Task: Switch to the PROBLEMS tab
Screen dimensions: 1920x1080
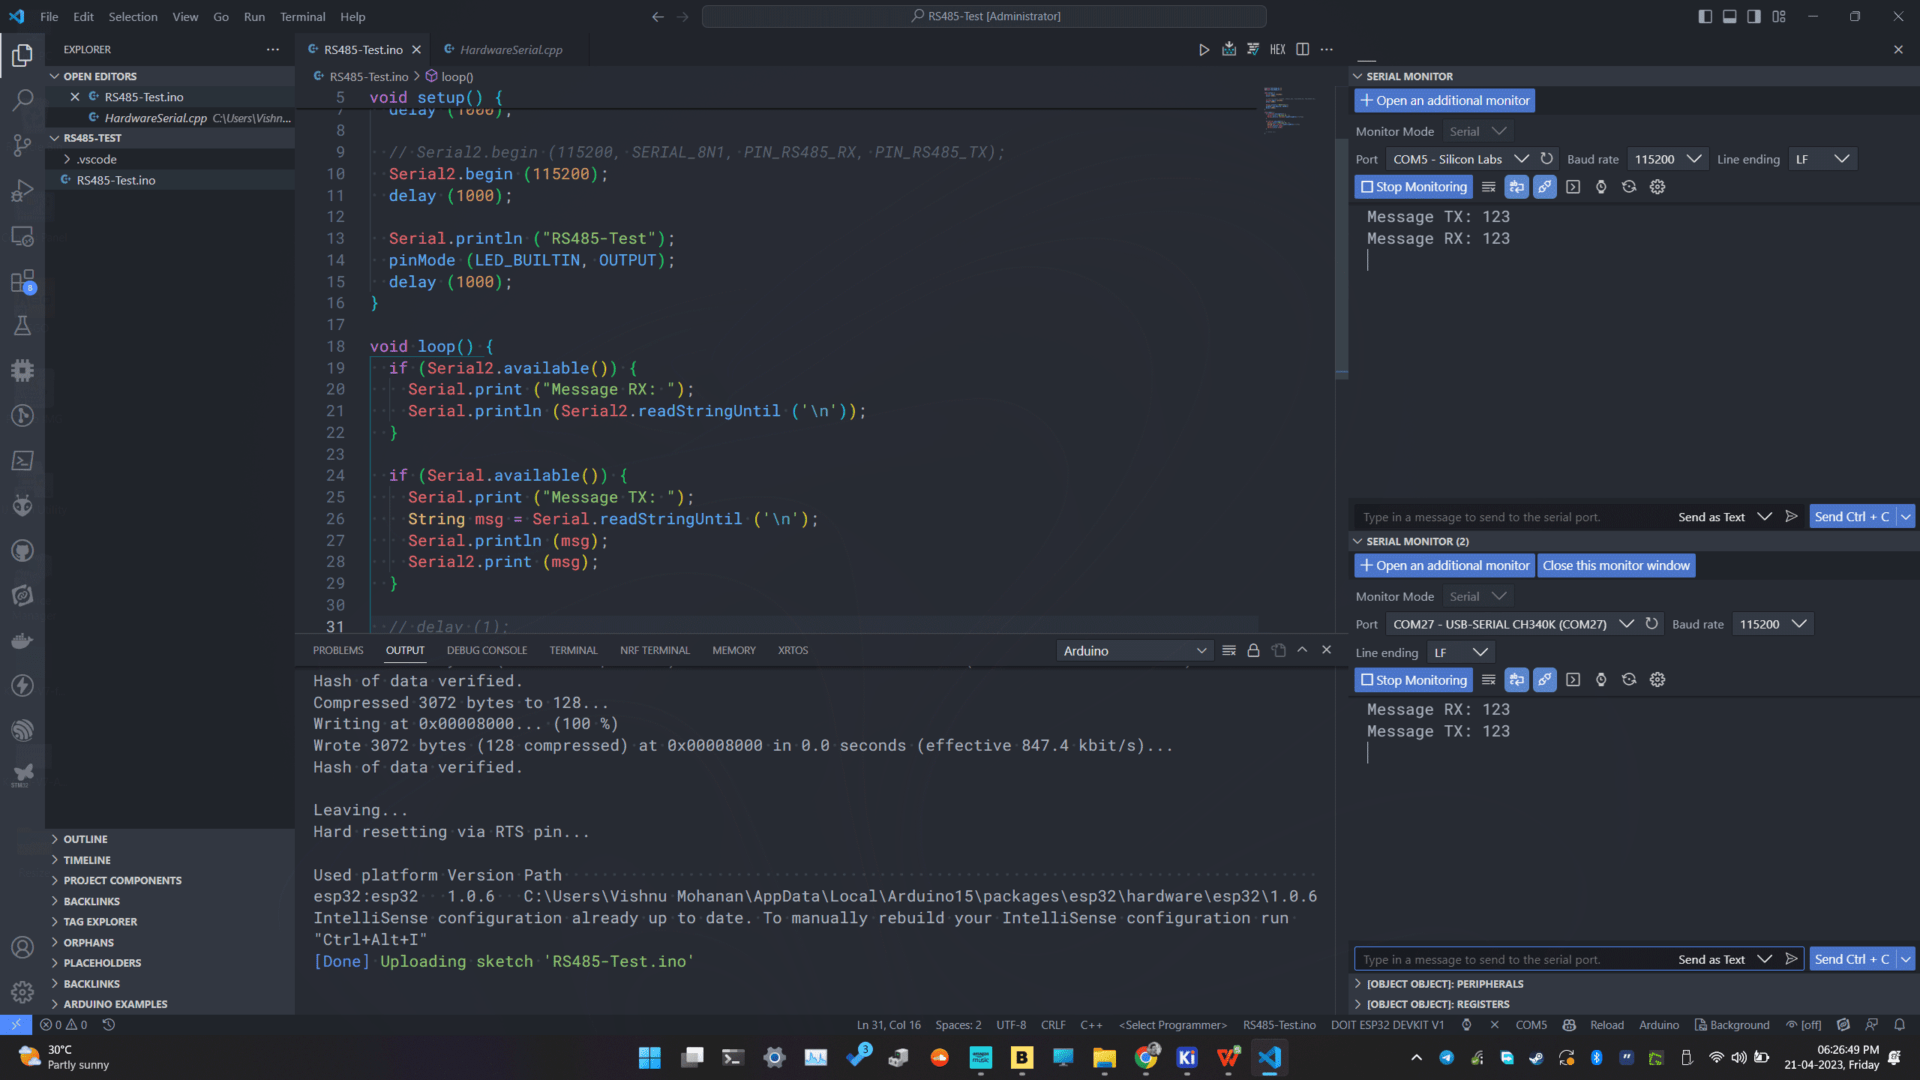Action: 338,650
